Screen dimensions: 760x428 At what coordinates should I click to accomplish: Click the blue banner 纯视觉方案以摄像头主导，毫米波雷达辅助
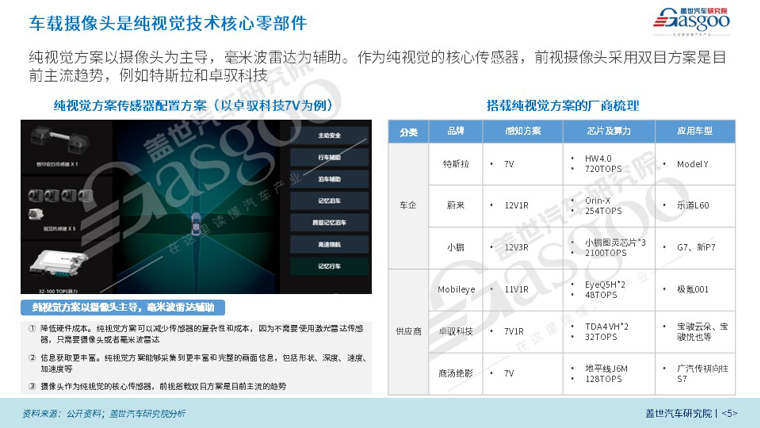pyautogui.click(x=123, y=307)
